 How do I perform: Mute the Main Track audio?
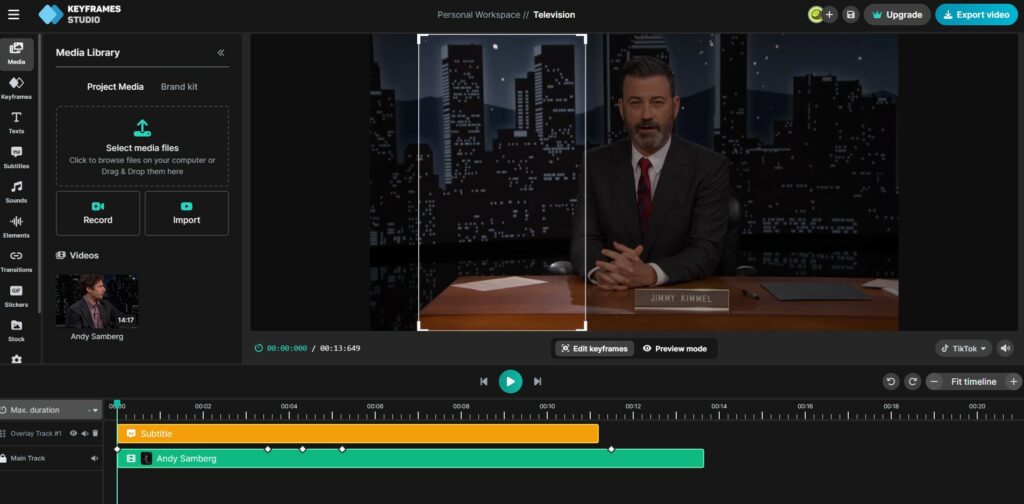click(95, 458)
